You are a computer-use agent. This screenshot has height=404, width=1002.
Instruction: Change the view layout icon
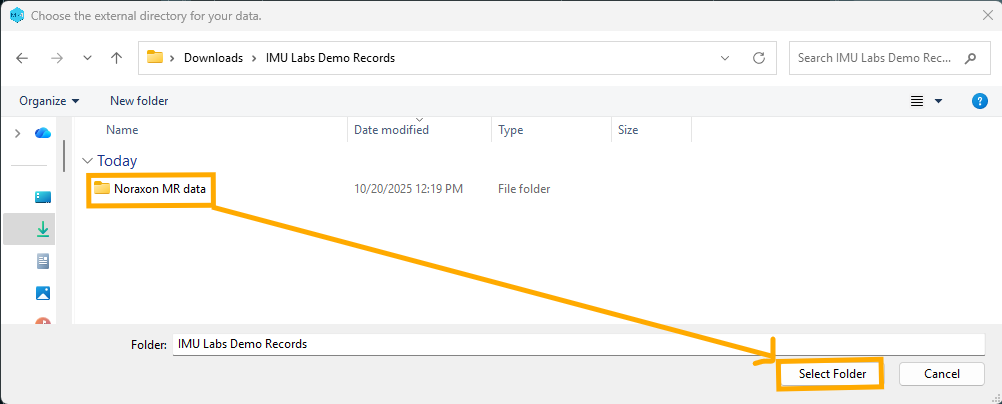pyautogui.click(x=917, y=101)
